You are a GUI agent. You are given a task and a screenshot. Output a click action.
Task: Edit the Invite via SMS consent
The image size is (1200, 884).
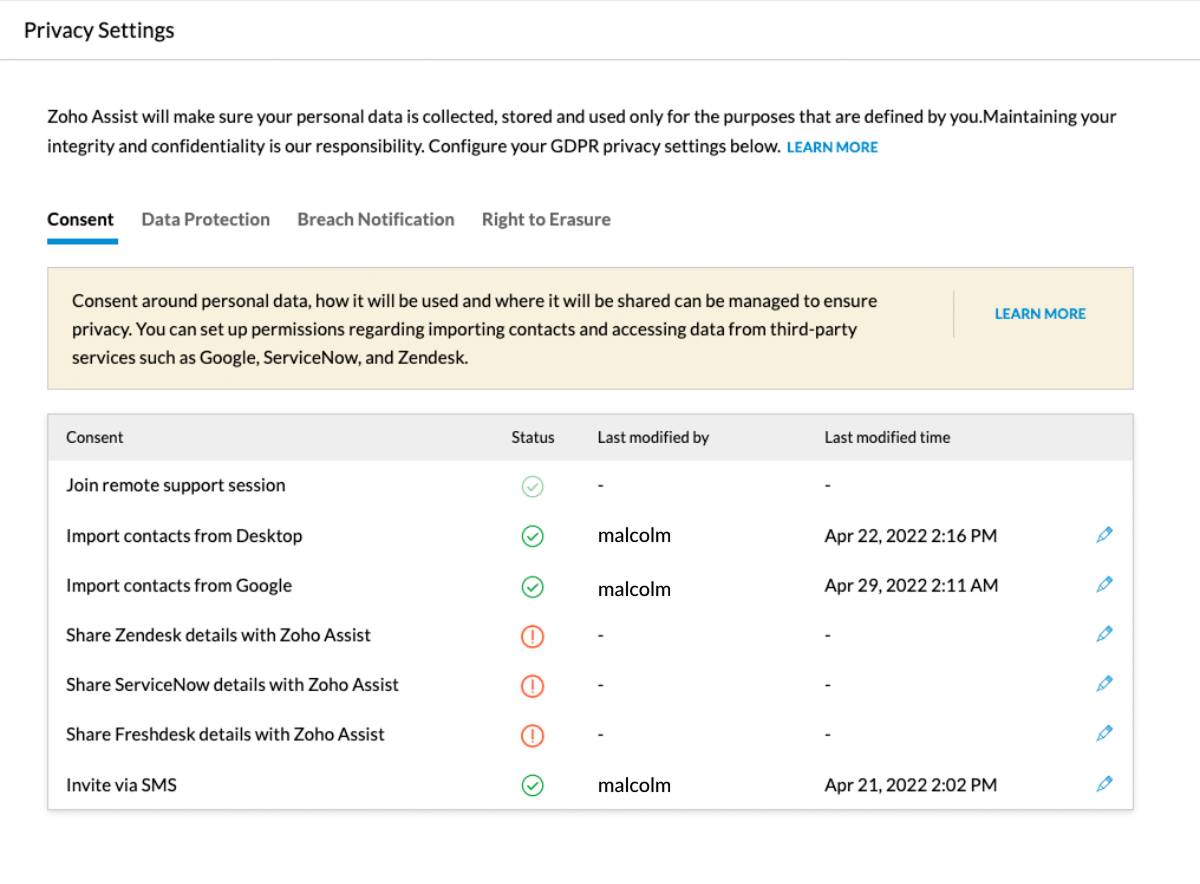pos(1104,784)
